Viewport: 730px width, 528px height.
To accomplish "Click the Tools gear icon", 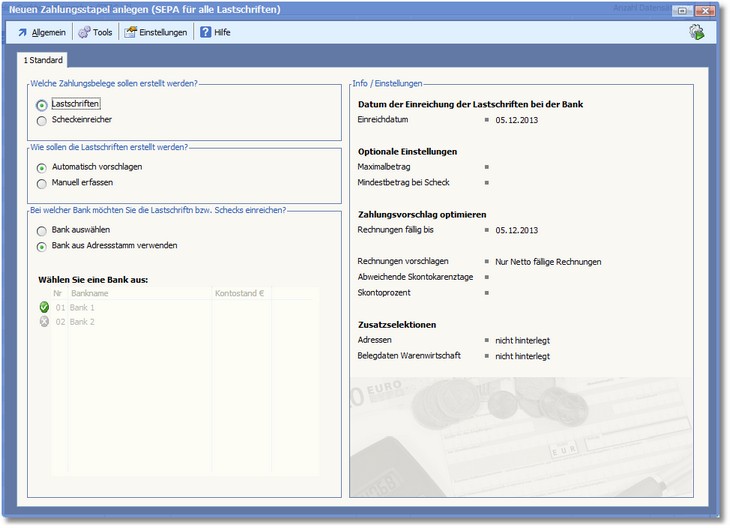I will pyautogui.click(x=84, y=32).
